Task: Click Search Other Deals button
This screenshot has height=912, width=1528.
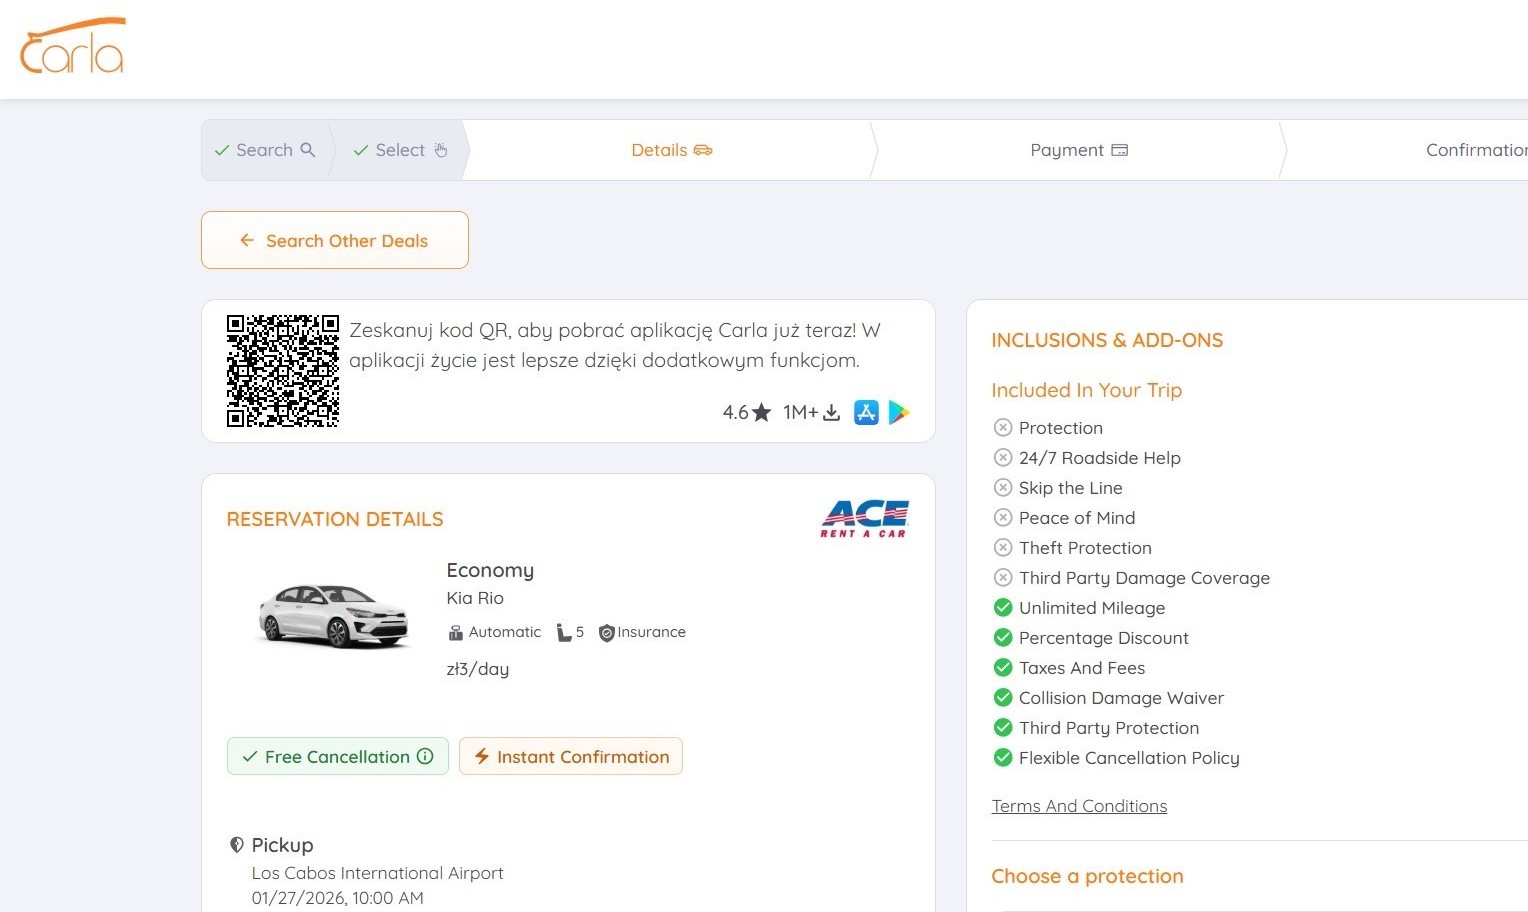Action: tap(335, 240)
